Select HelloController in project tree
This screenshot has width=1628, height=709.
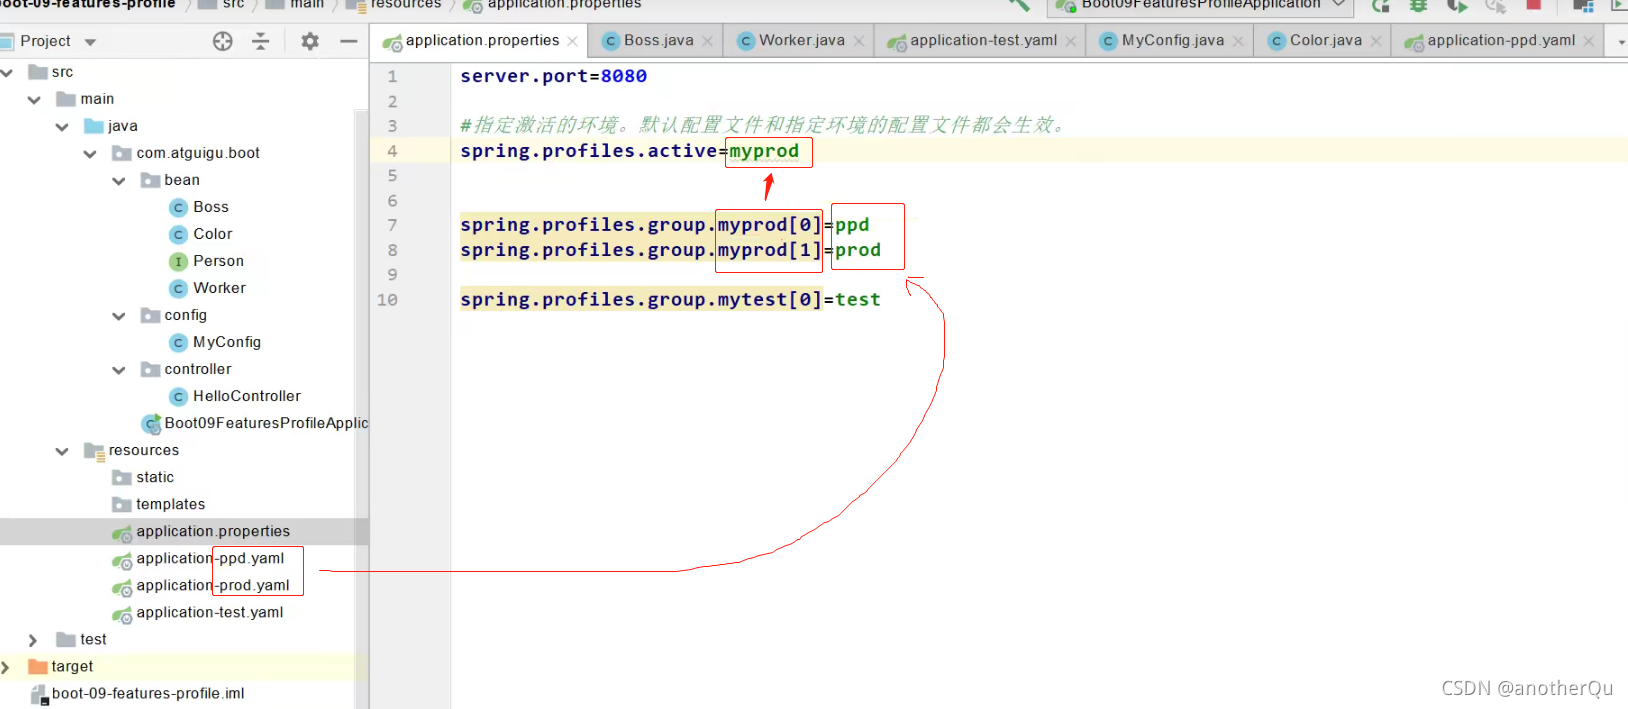point(235,396)
